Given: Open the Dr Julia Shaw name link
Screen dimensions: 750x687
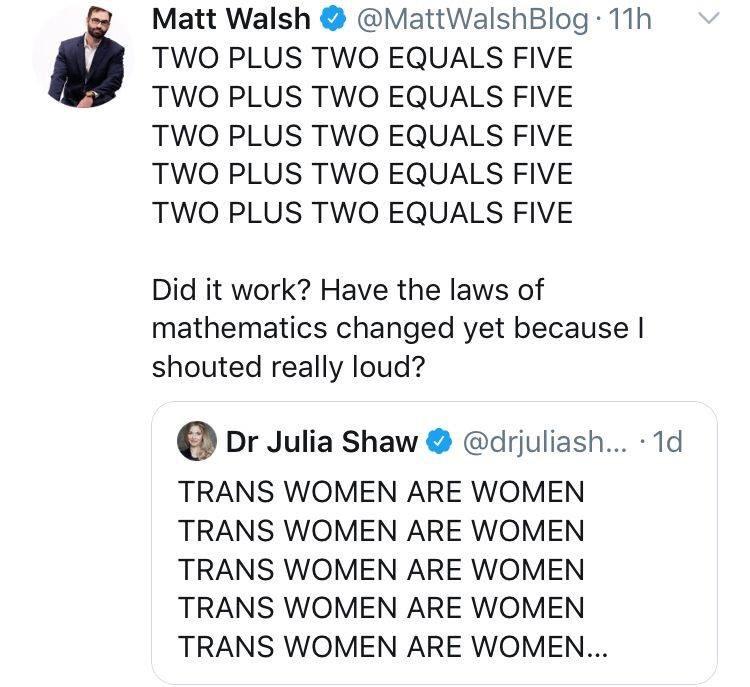Looking at the screenshot, I should point(322,441).
